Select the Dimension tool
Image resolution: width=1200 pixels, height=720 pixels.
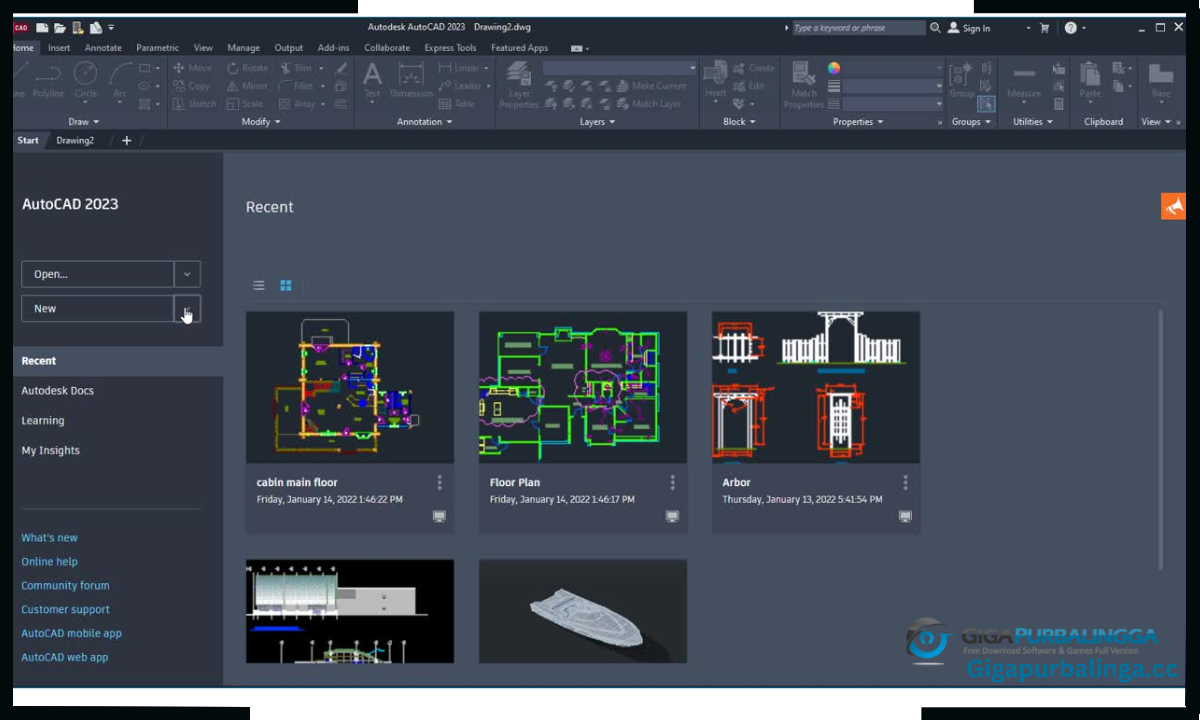(411, 80)
